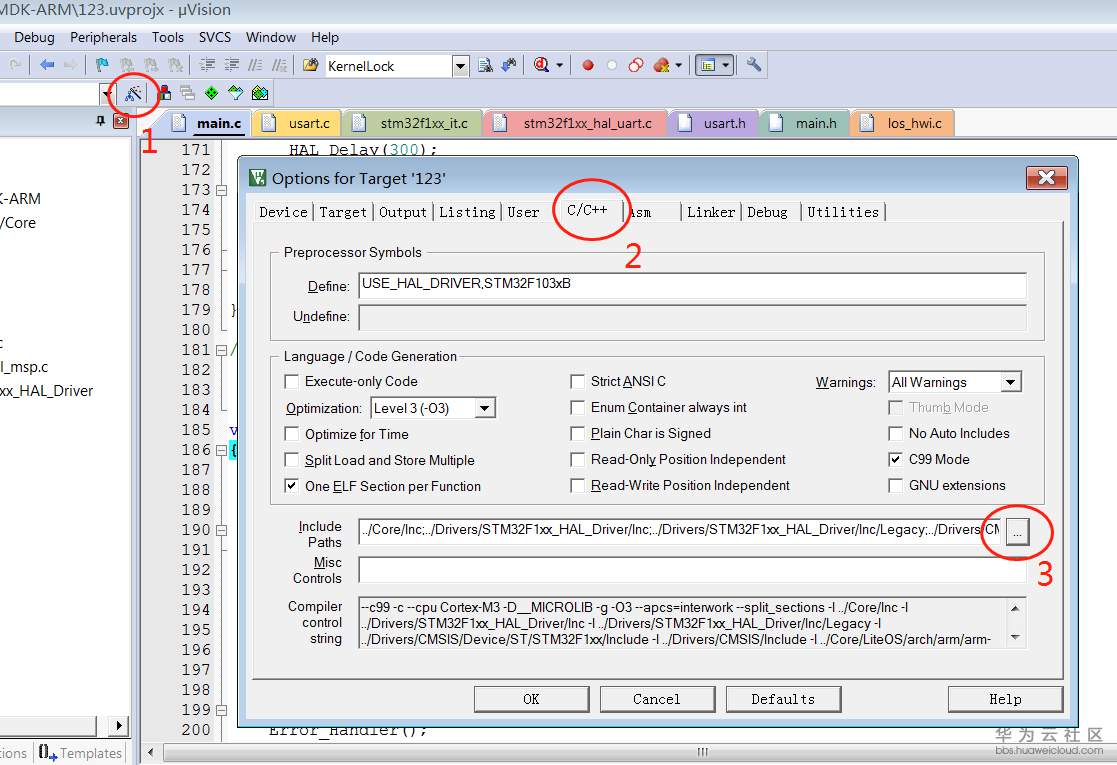Open the Pack Installer icon
1117x765 pixels.
pos(260,93)
